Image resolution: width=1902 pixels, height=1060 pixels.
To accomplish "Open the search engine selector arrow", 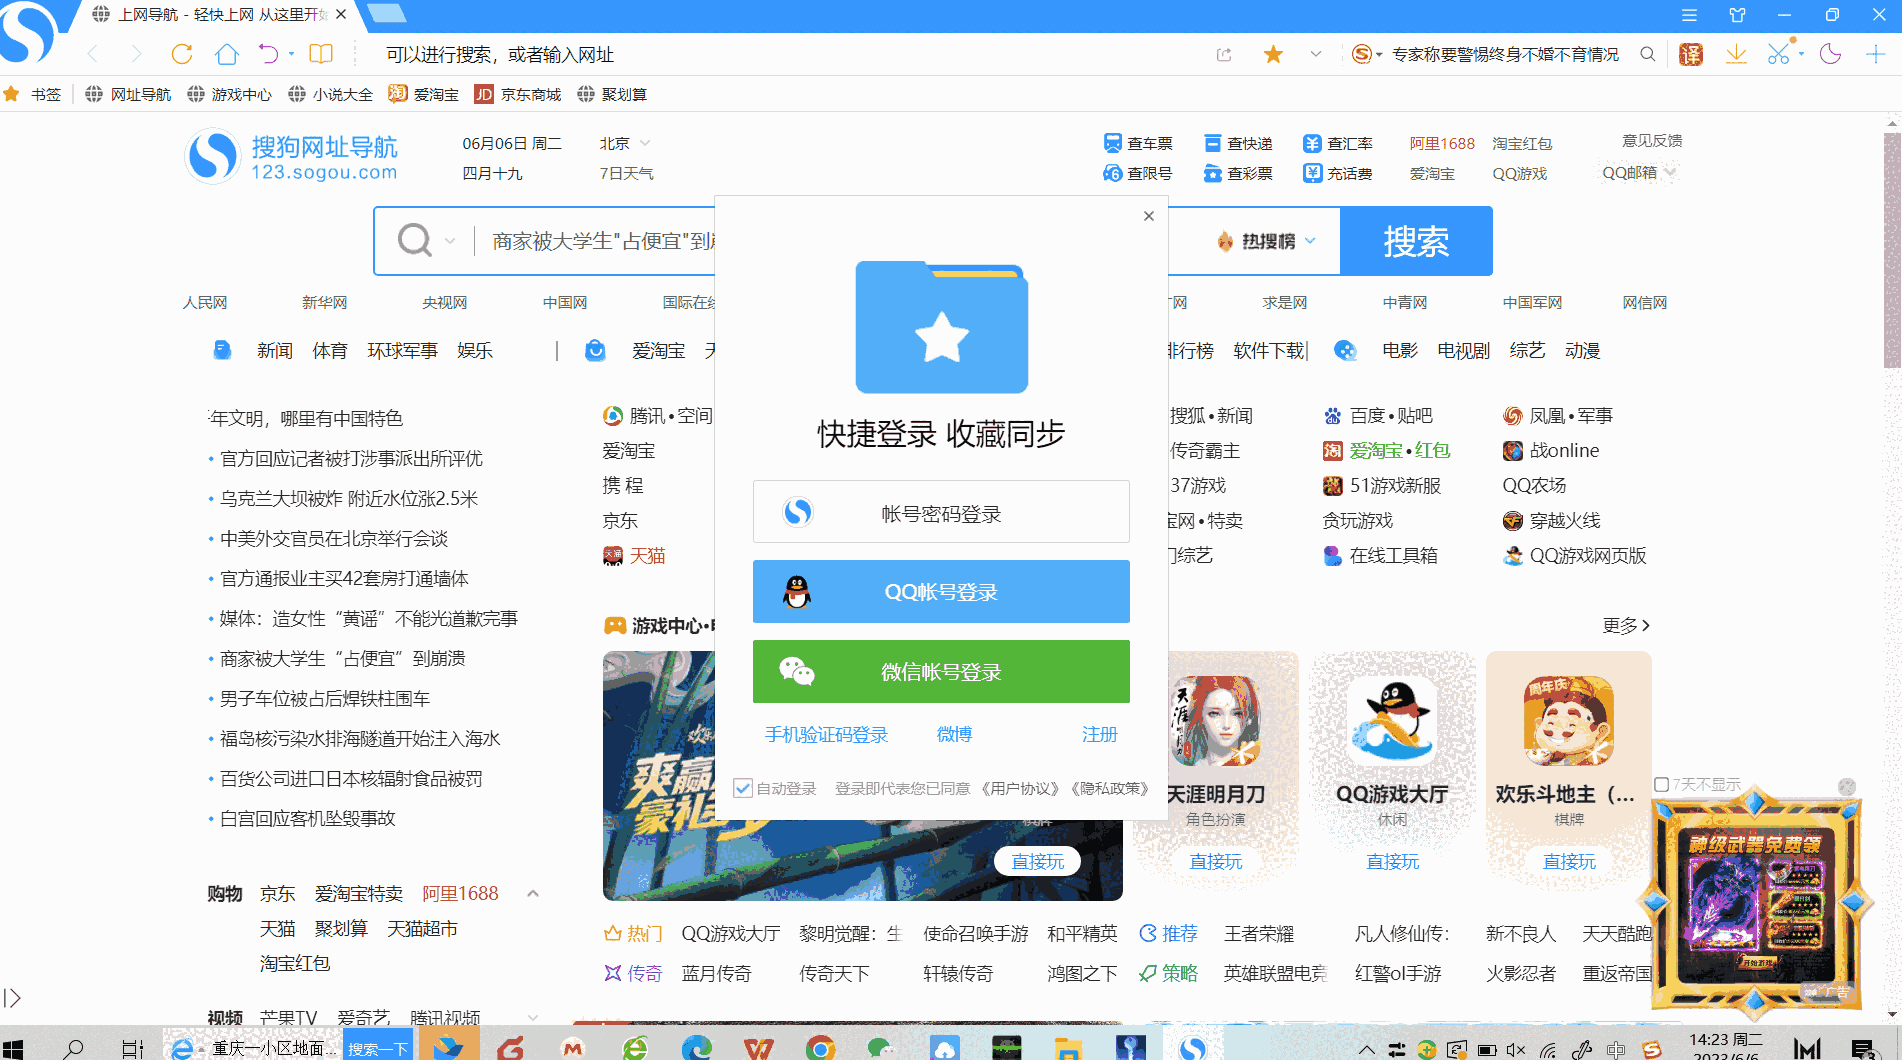I will click(x=451, y=241).
